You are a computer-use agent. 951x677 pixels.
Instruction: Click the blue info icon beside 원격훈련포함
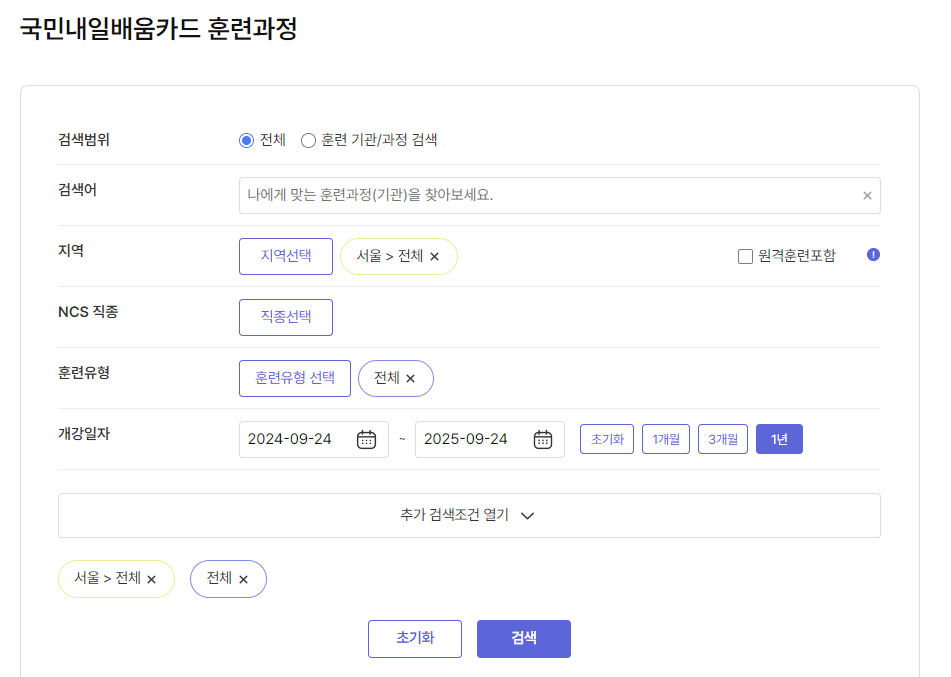click(872, 256)
